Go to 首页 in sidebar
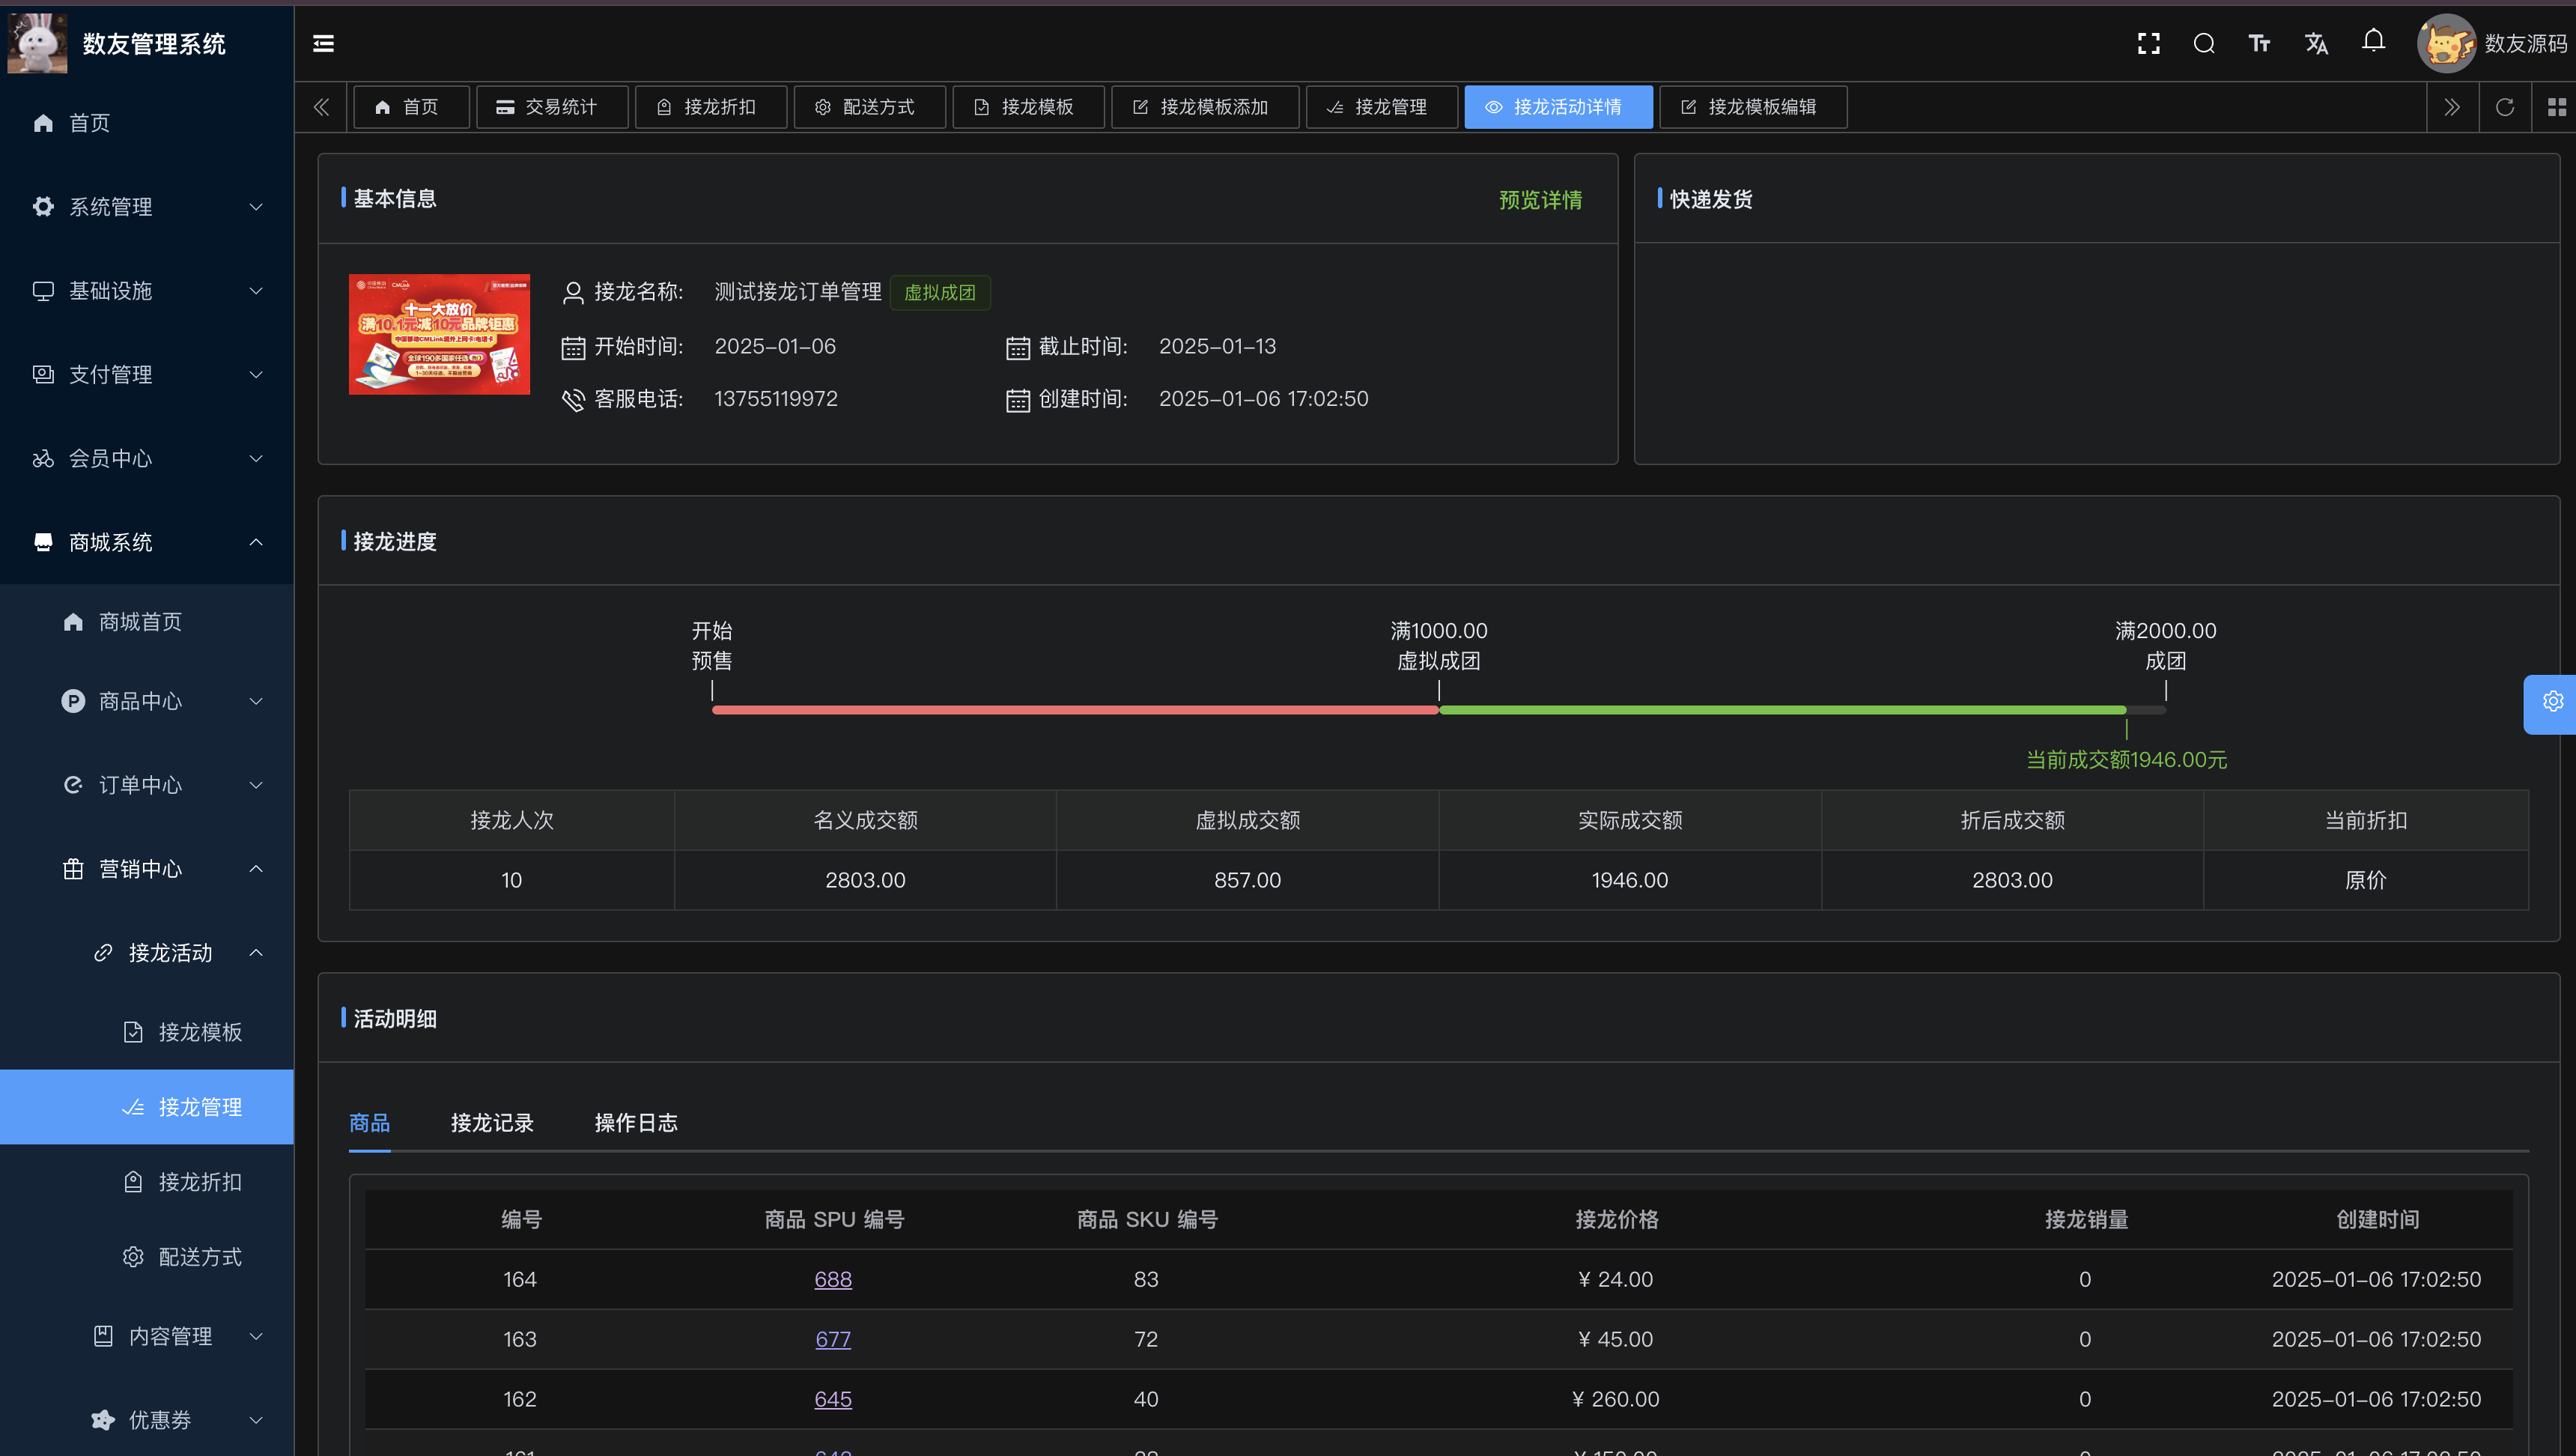Screen dimensions: 2576x1456 point(147,123)
